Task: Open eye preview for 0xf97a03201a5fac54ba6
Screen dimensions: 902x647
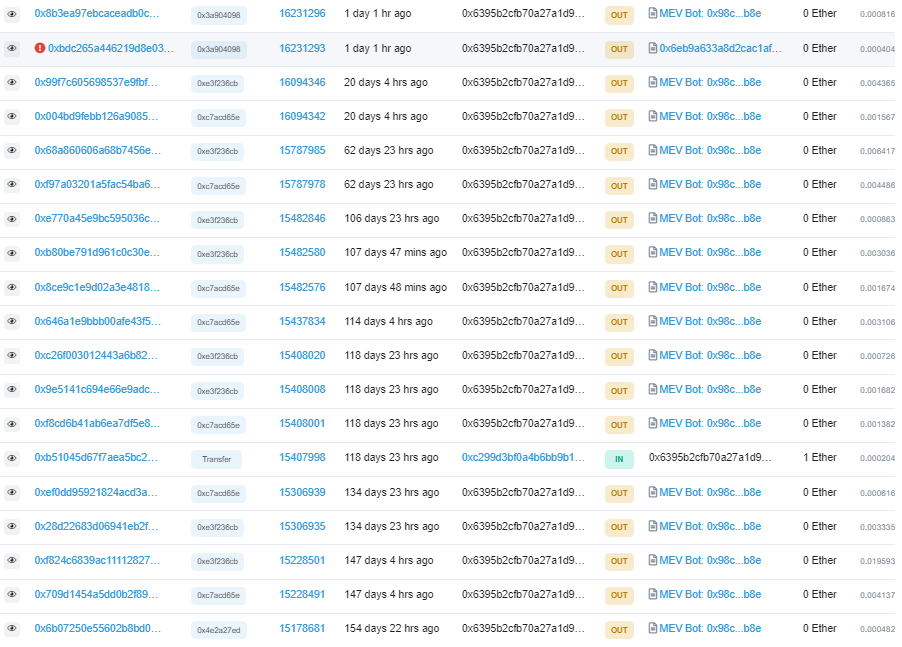Action: [x=12, y=185]
